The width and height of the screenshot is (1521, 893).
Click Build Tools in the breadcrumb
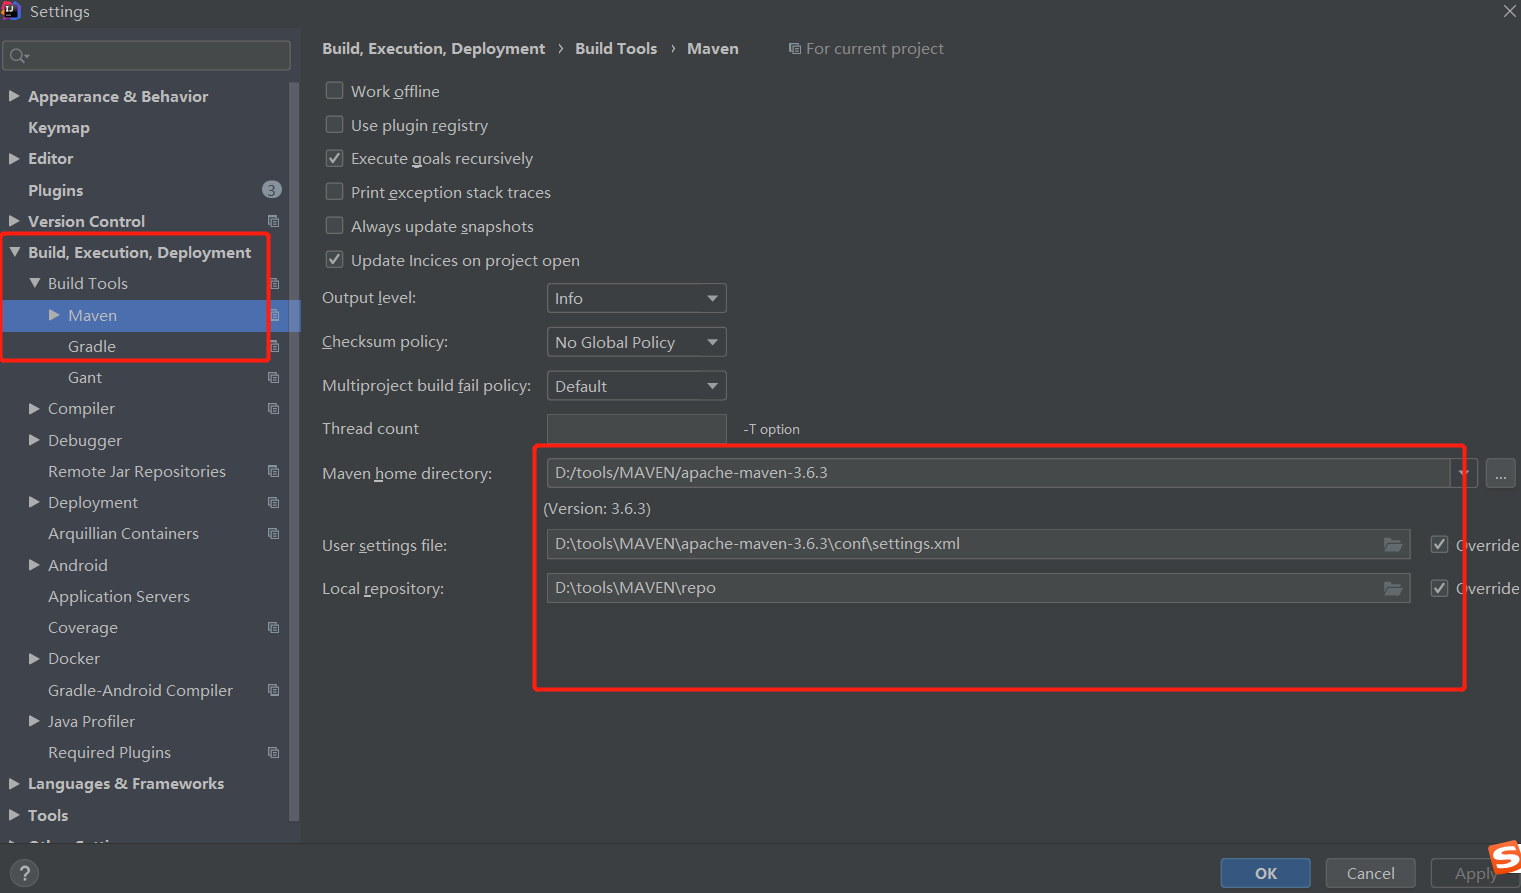point(616,48)
